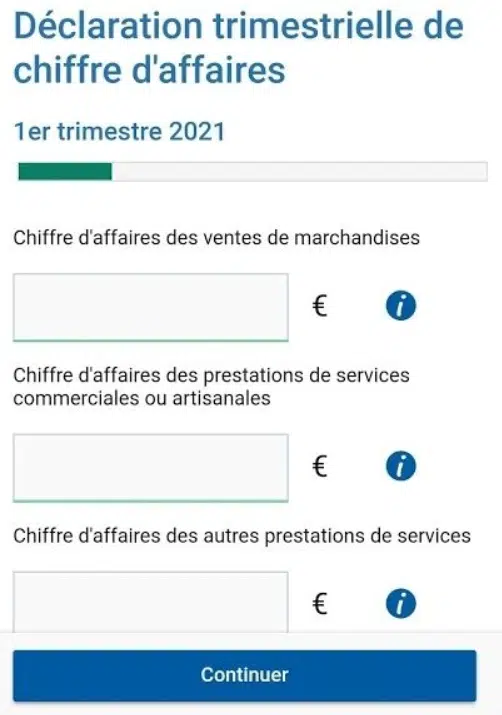Screen dimensions: 502x715
Task: Click euro symbol beside autres prestations field
Action: coord(320,604)
